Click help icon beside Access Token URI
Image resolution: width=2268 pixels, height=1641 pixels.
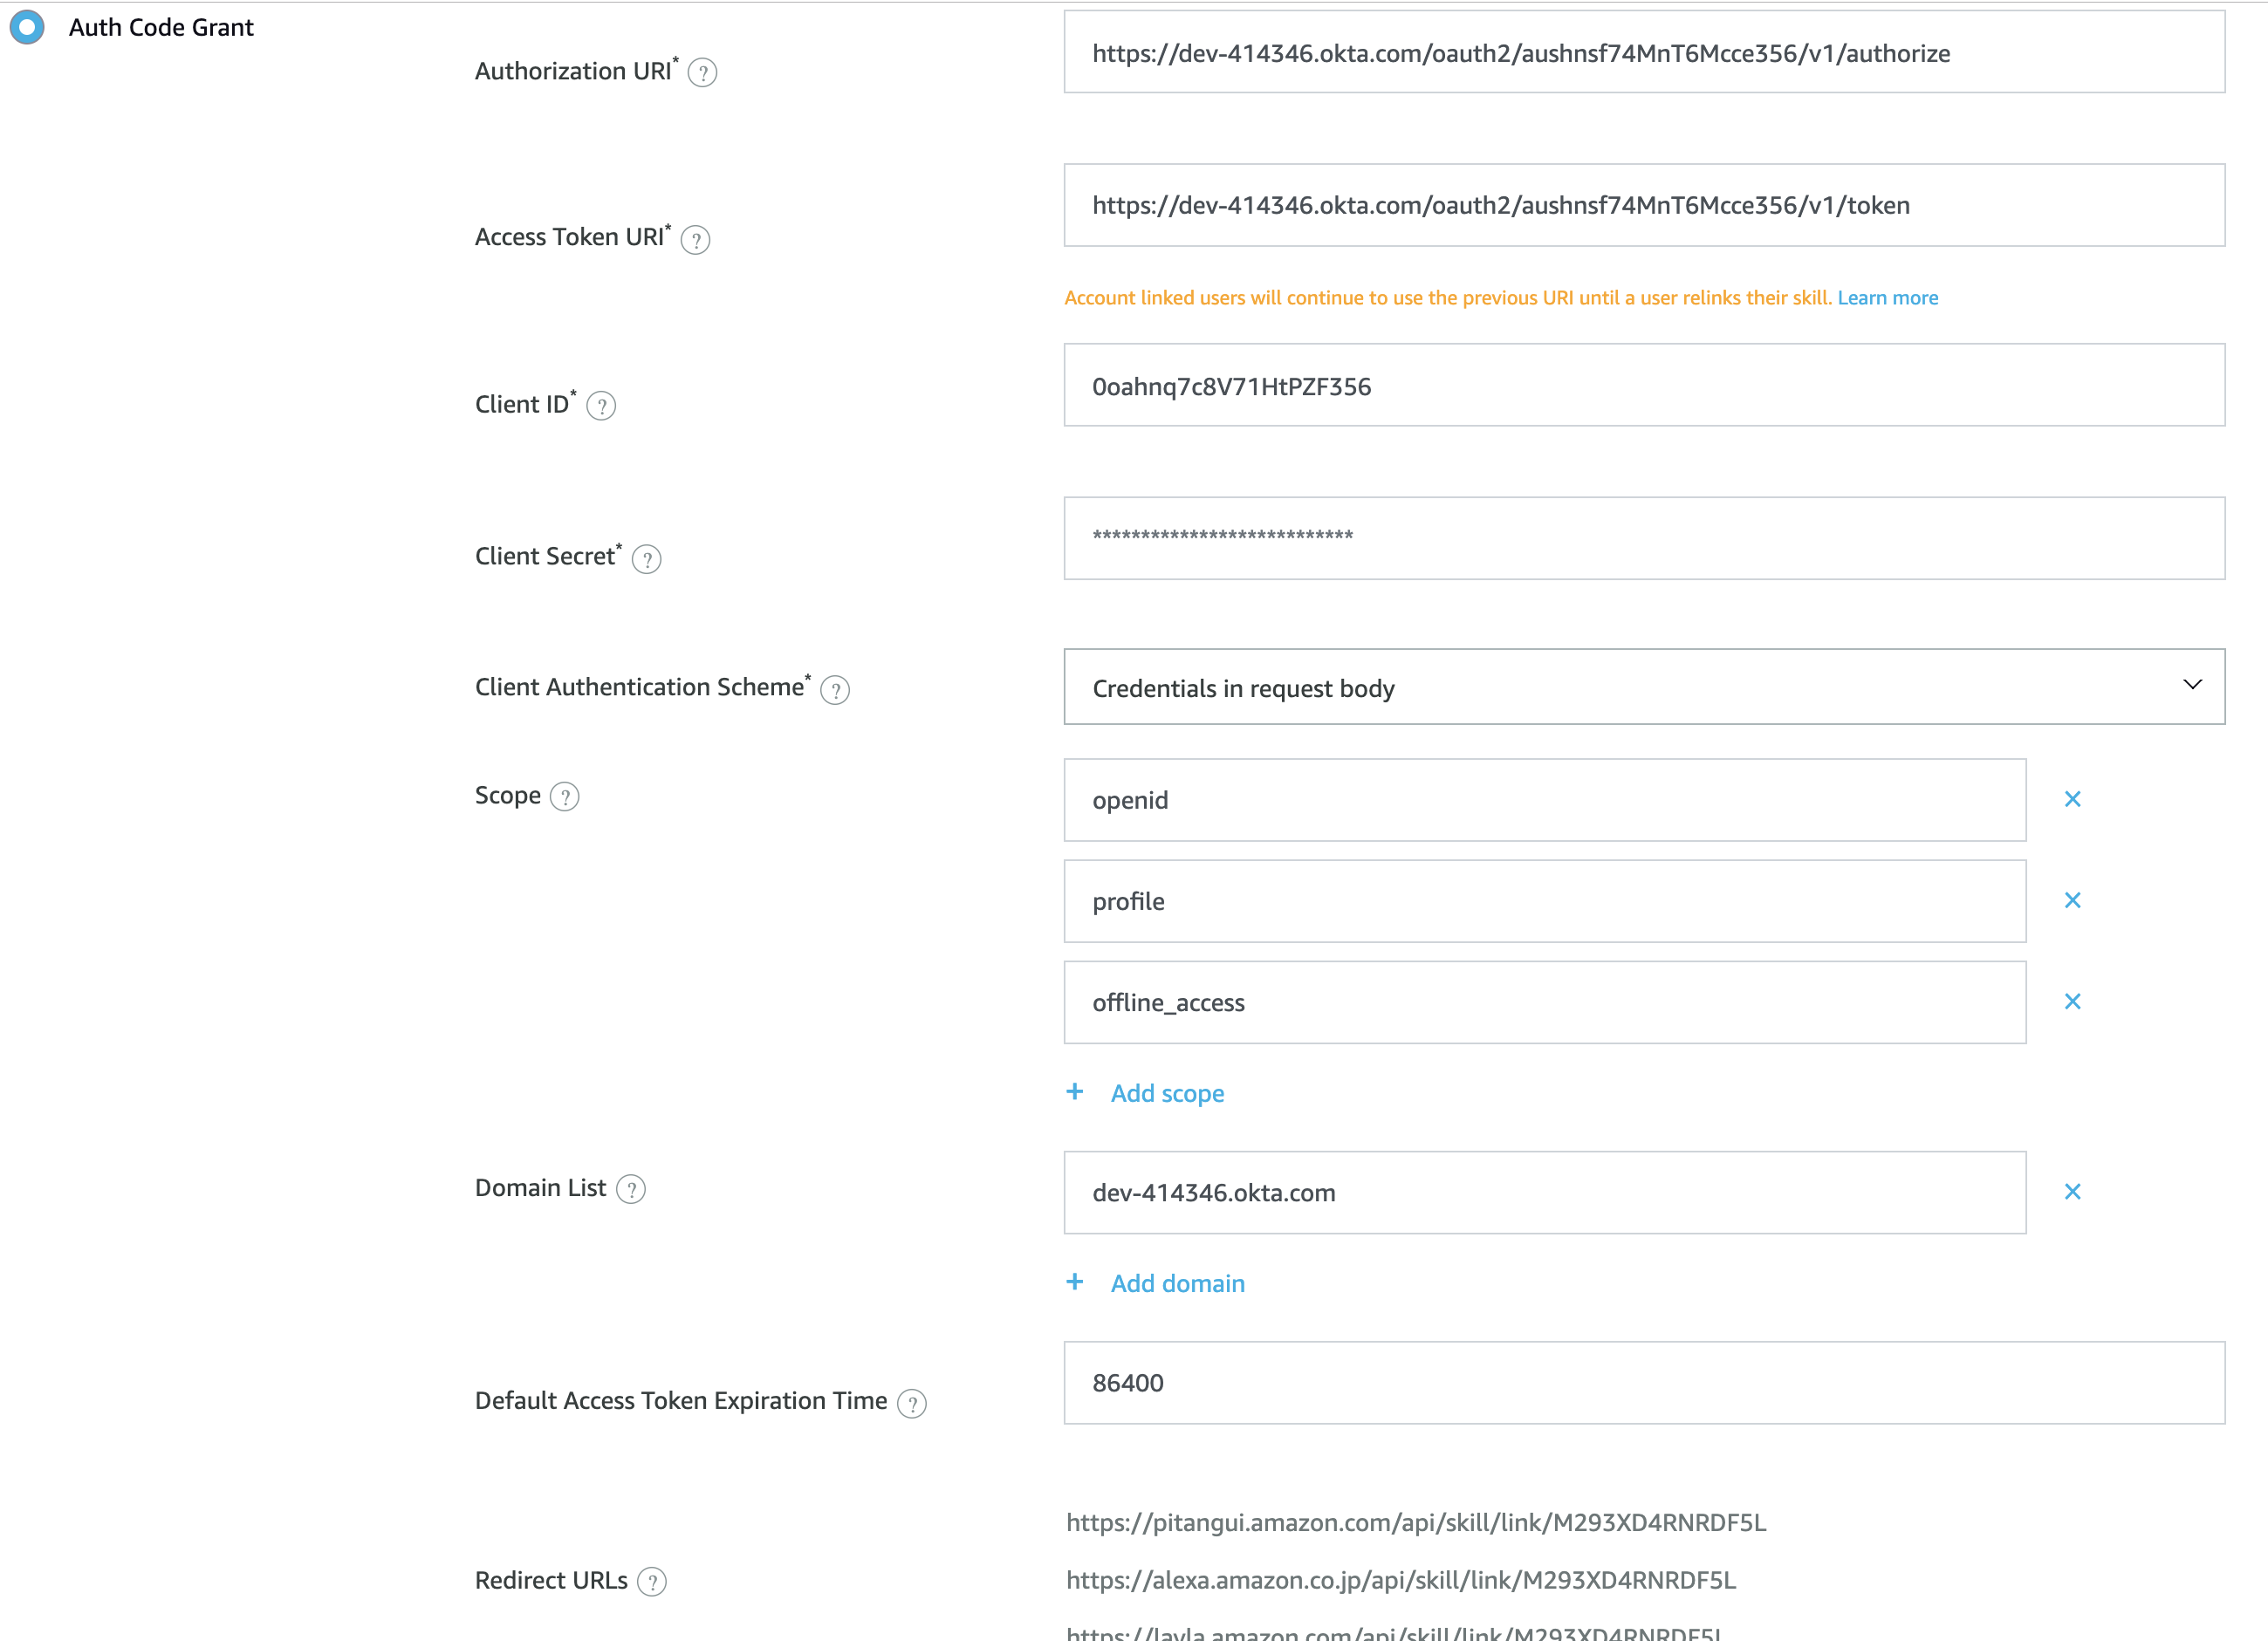tap(695, 240)
